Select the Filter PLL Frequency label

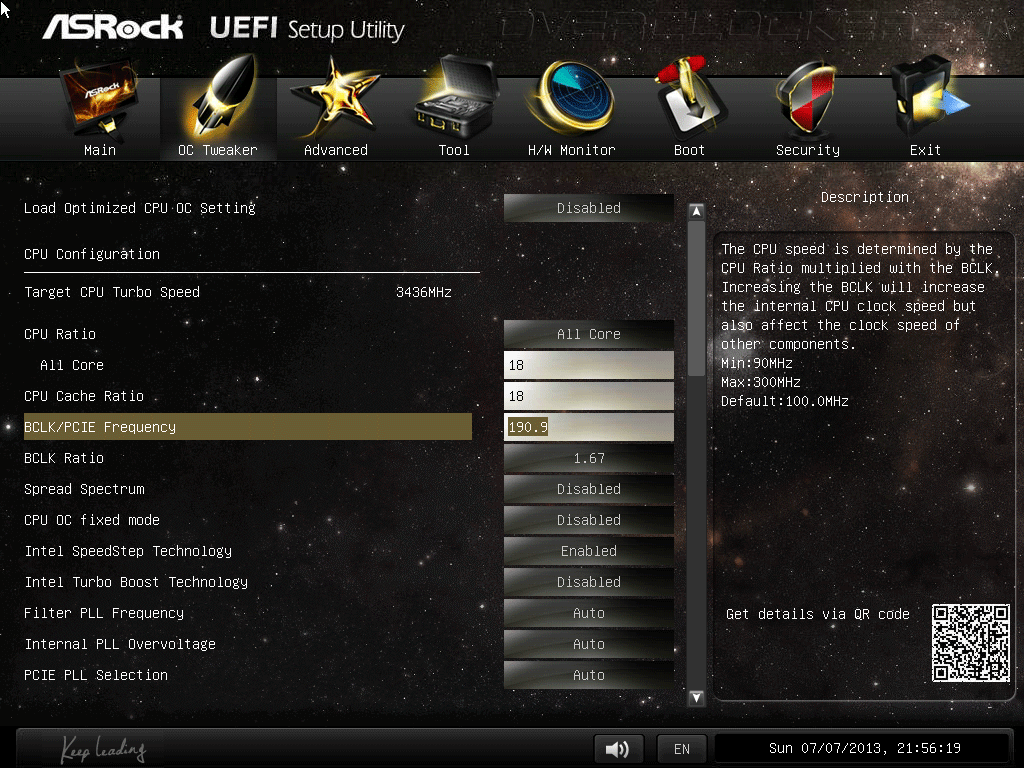tap(104, 613)
